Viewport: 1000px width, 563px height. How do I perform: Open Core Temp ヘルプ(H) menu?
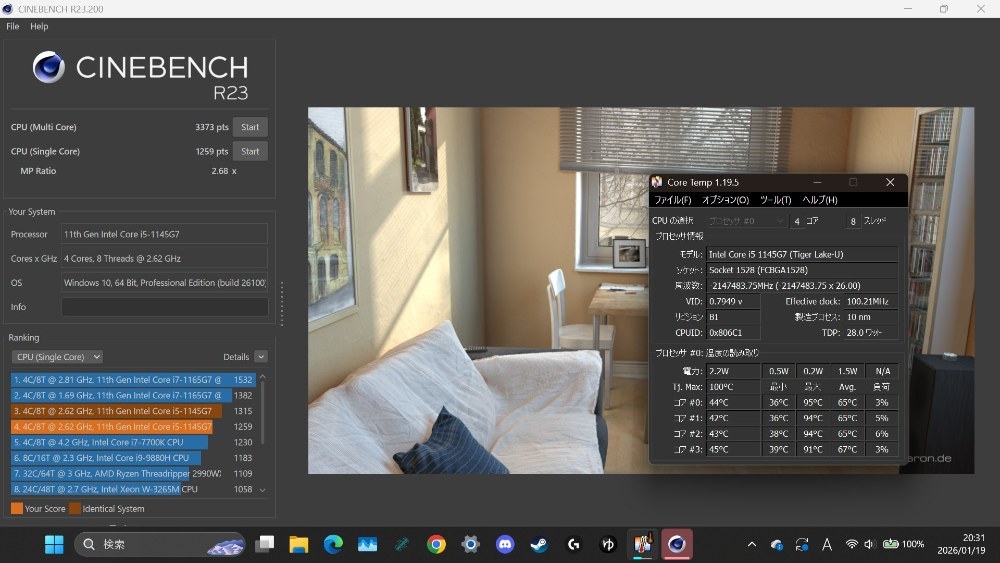point(820,200)
